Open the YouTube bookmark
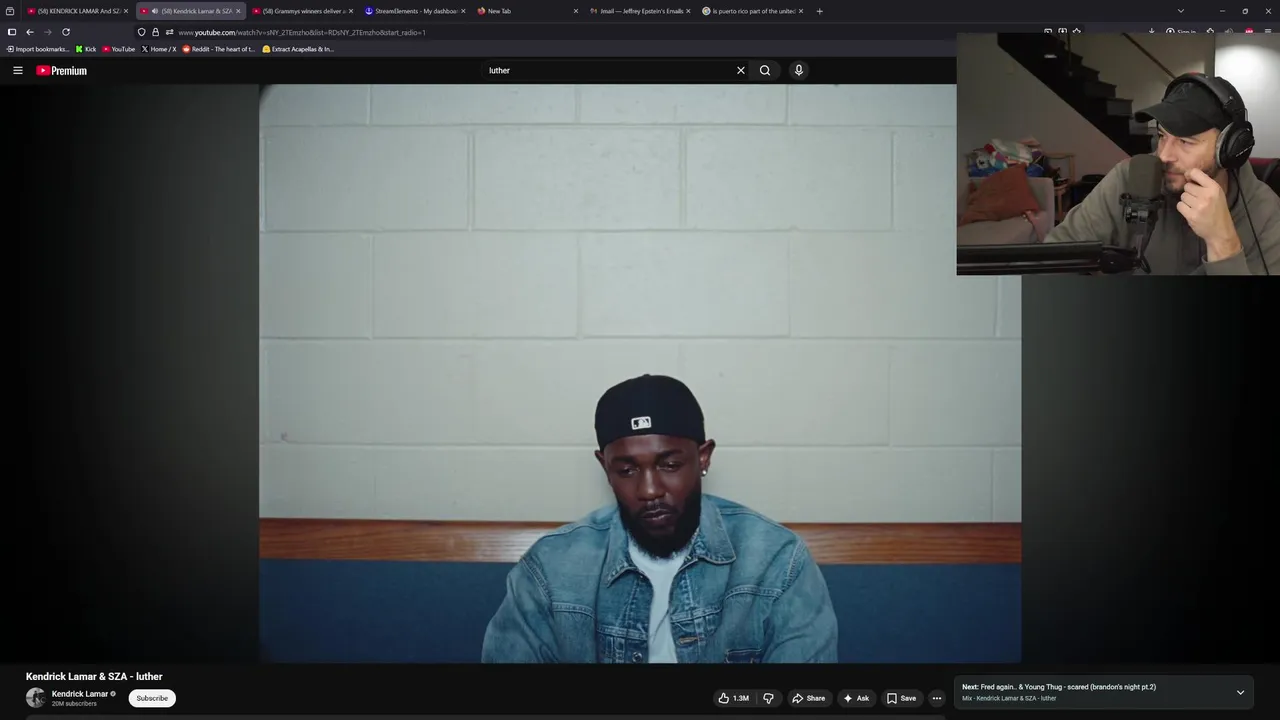1280x720 pixels. click(119, 49)
